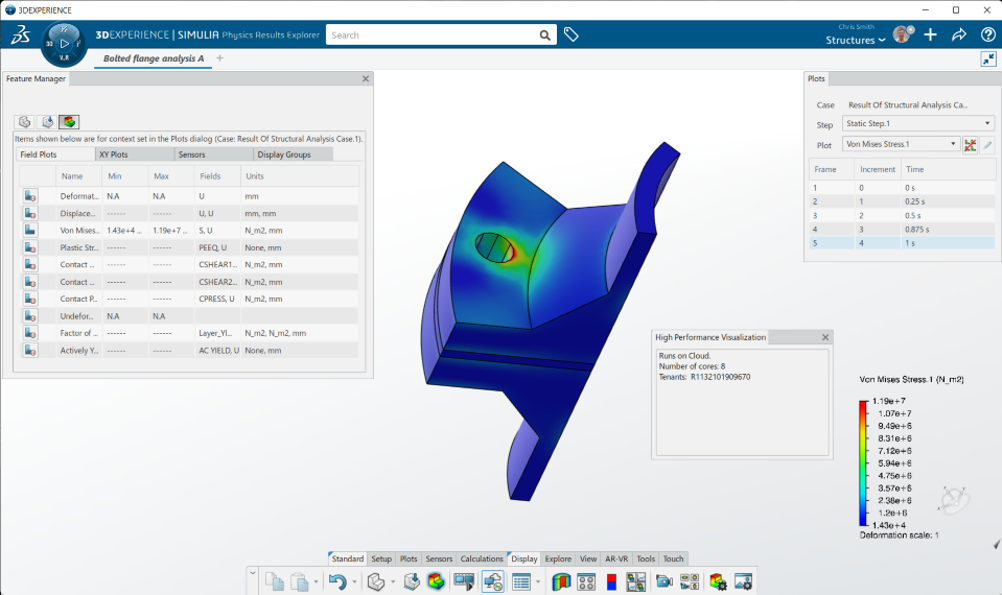Toggle the Factor of safety row icon
1002x595 pixels.
(x=30, y=333)
